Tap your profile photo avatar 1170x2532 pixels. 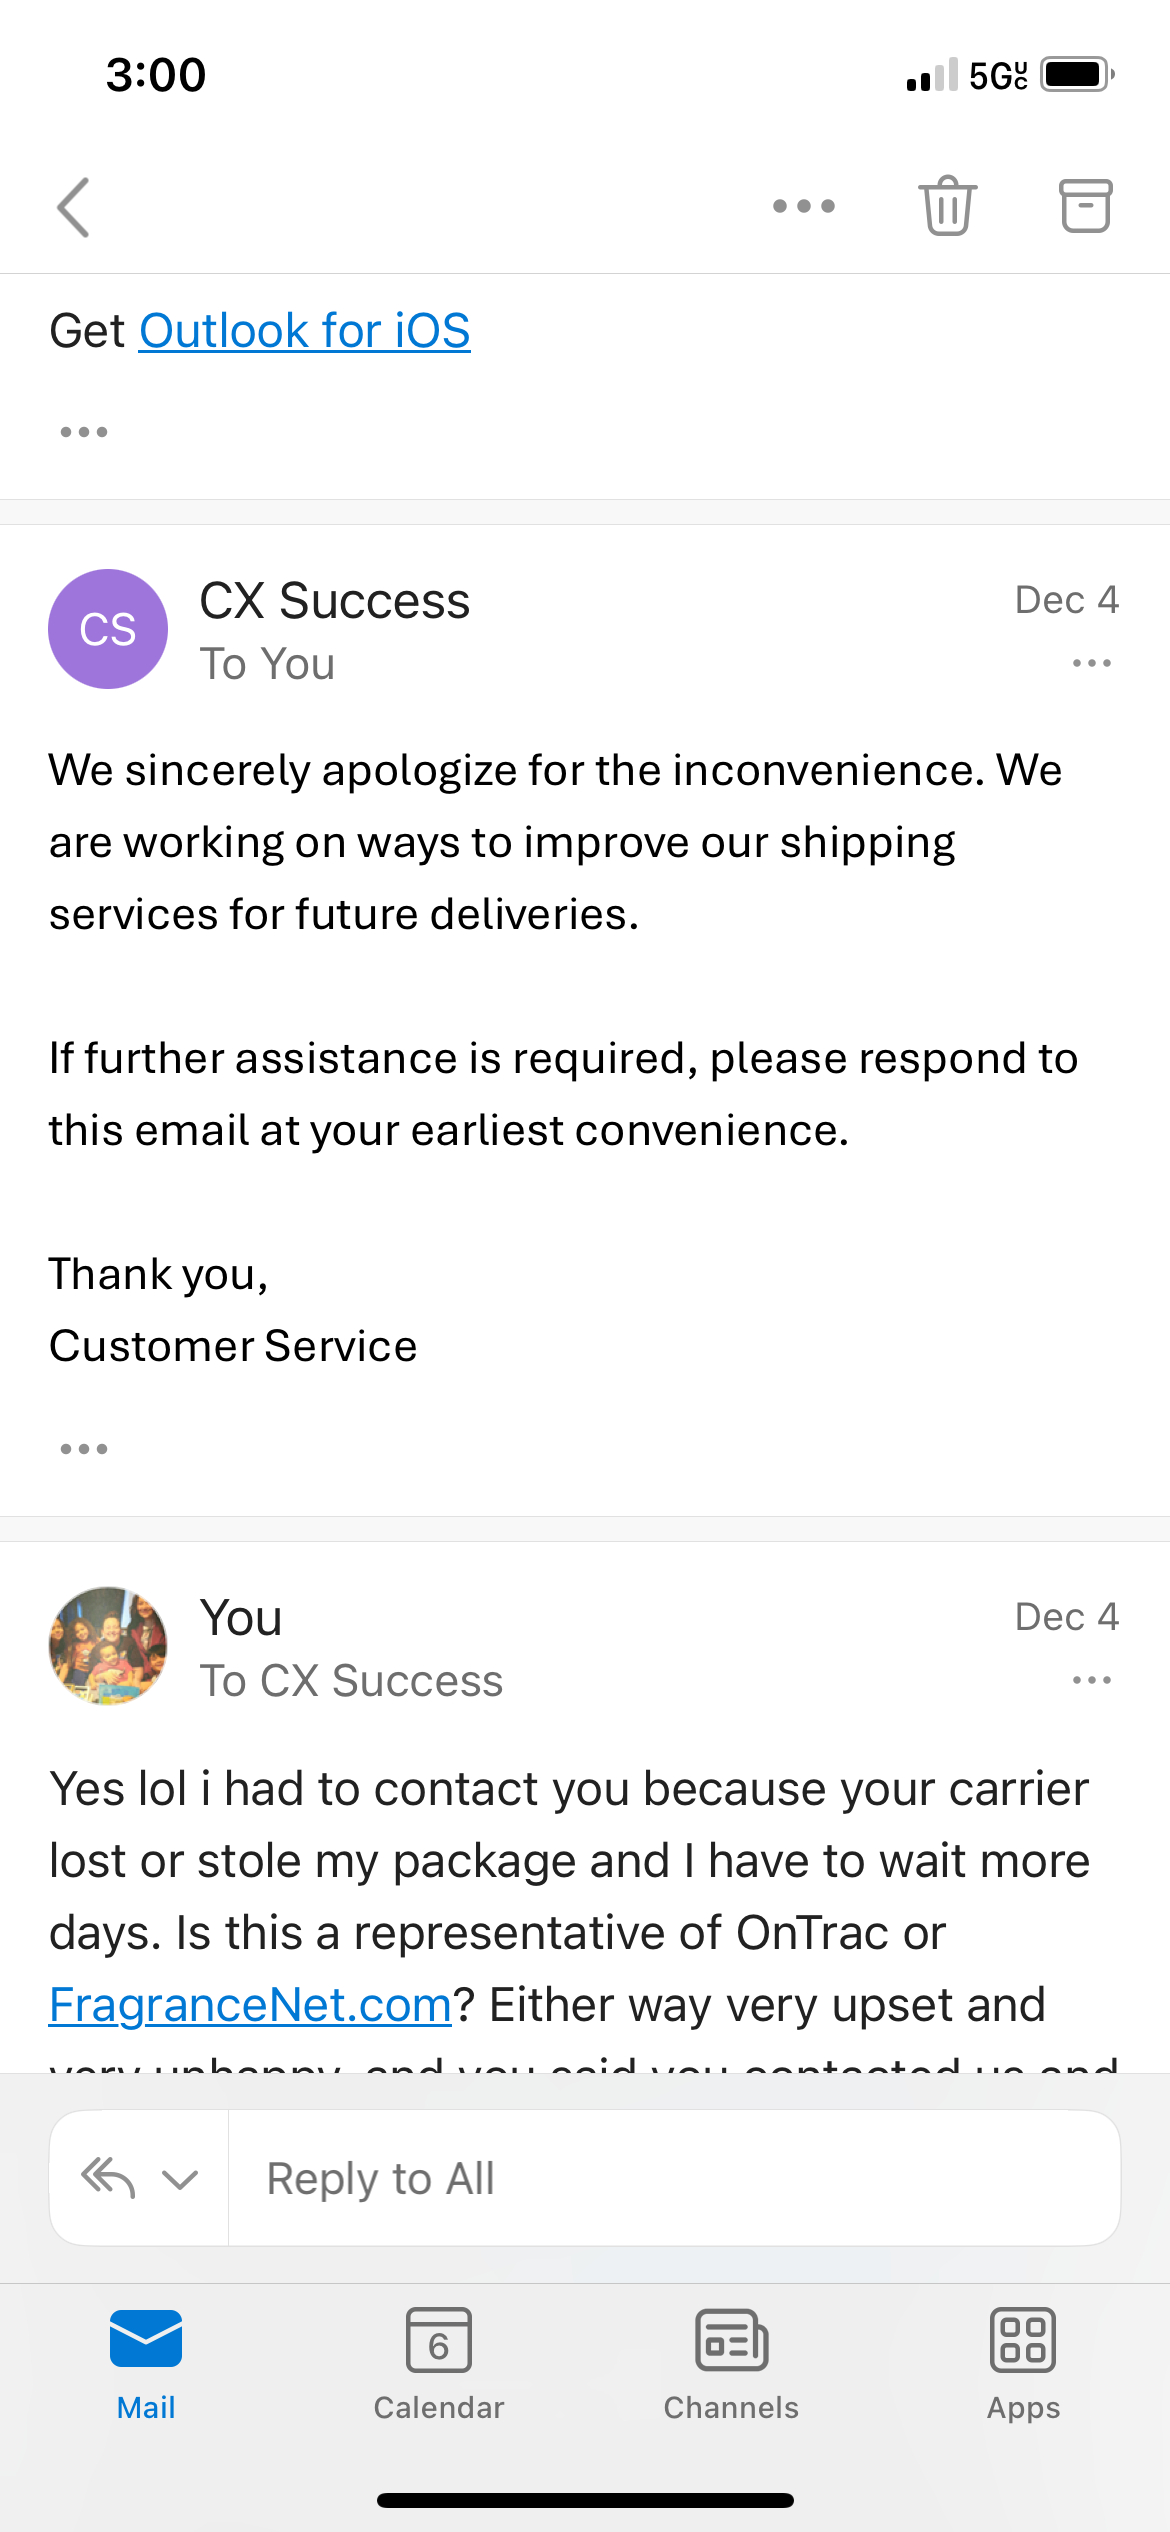108,1646
